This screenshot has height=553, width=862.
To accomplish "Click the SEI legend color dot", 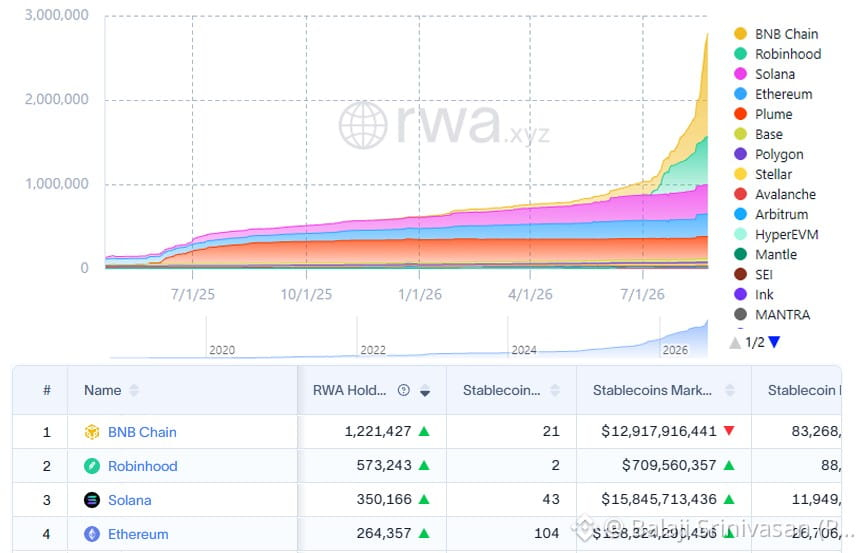I will coord(741,275).
